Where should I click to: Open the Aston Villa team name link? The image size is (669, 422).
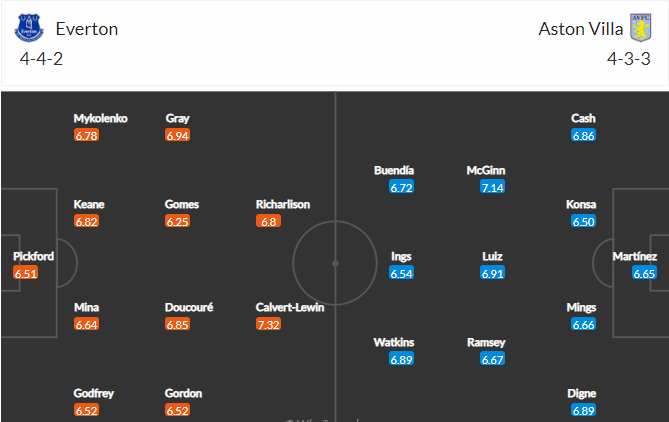point(581,29)
